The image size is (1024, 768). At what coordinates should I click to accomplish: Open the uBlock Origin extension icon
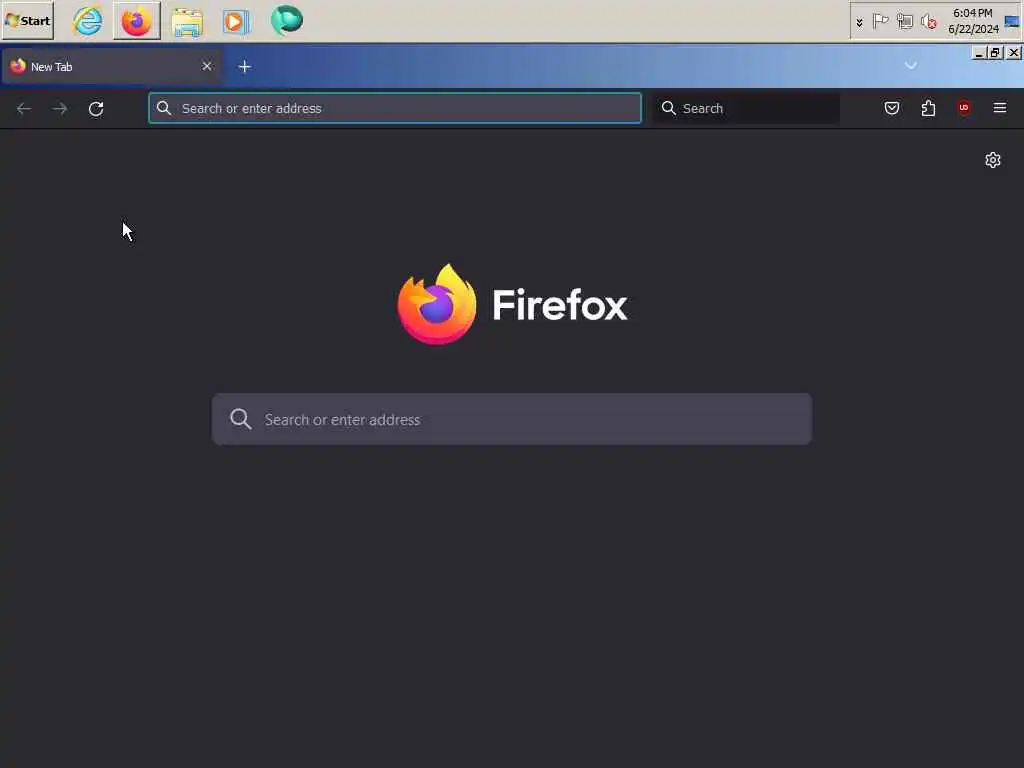(x=963, y=108)
